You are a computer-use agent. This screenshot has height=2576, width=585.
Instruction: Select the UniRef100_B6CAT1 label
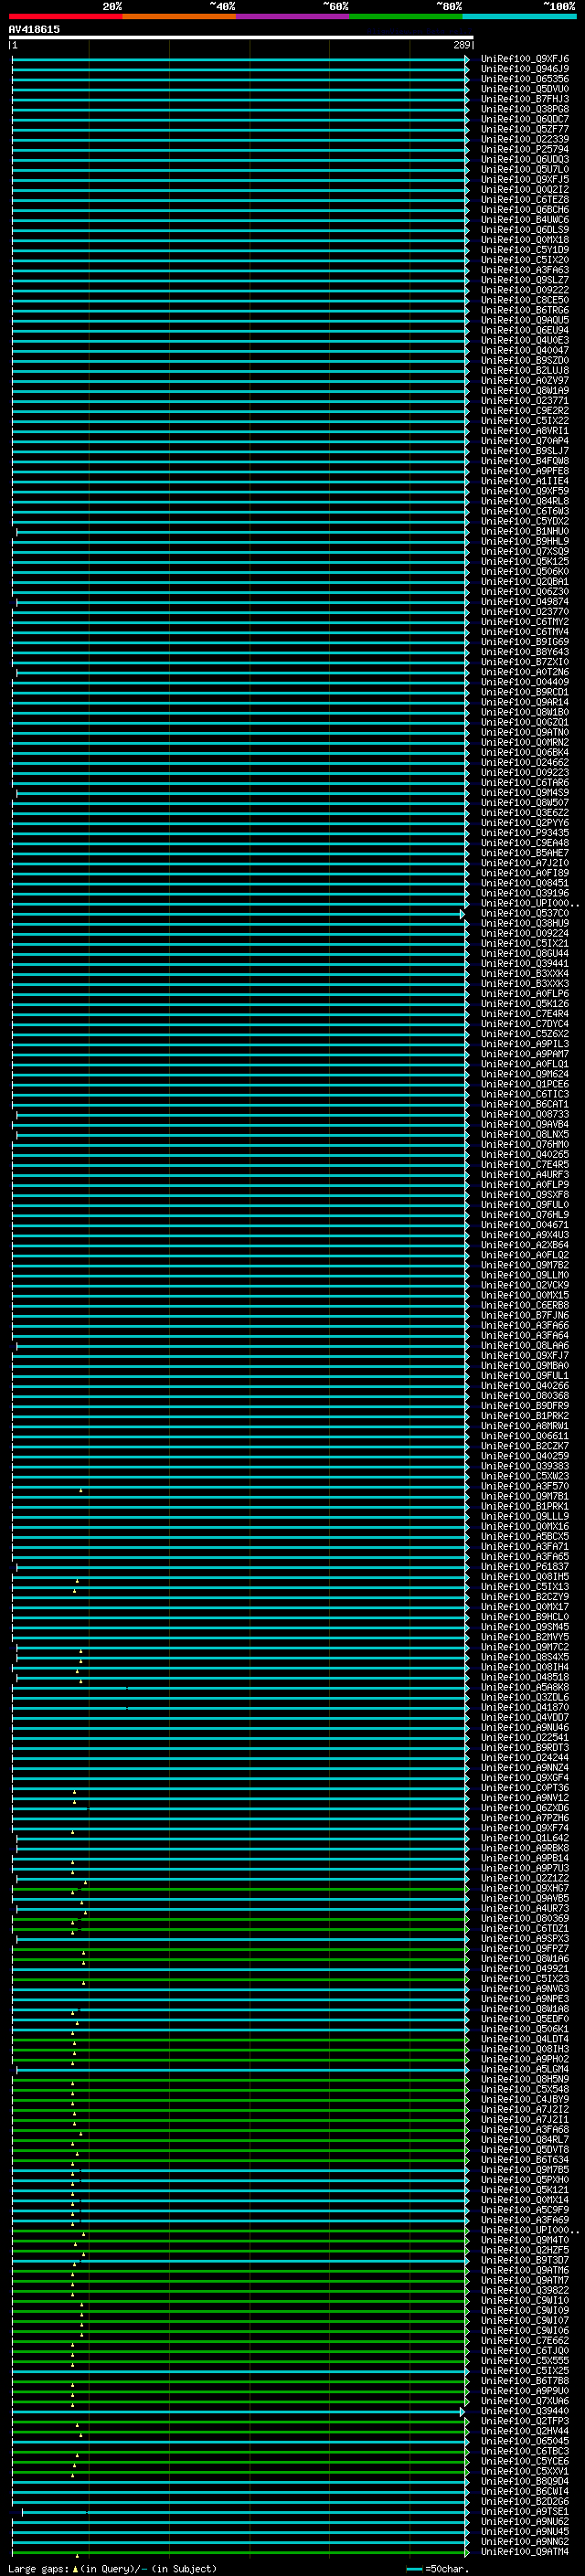click(x=525, y=1104)
